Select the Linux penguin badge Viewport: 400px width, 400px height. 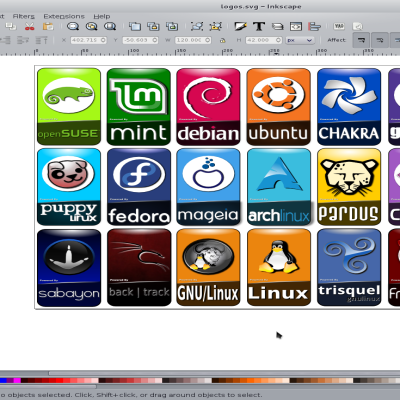pos(279,267)
